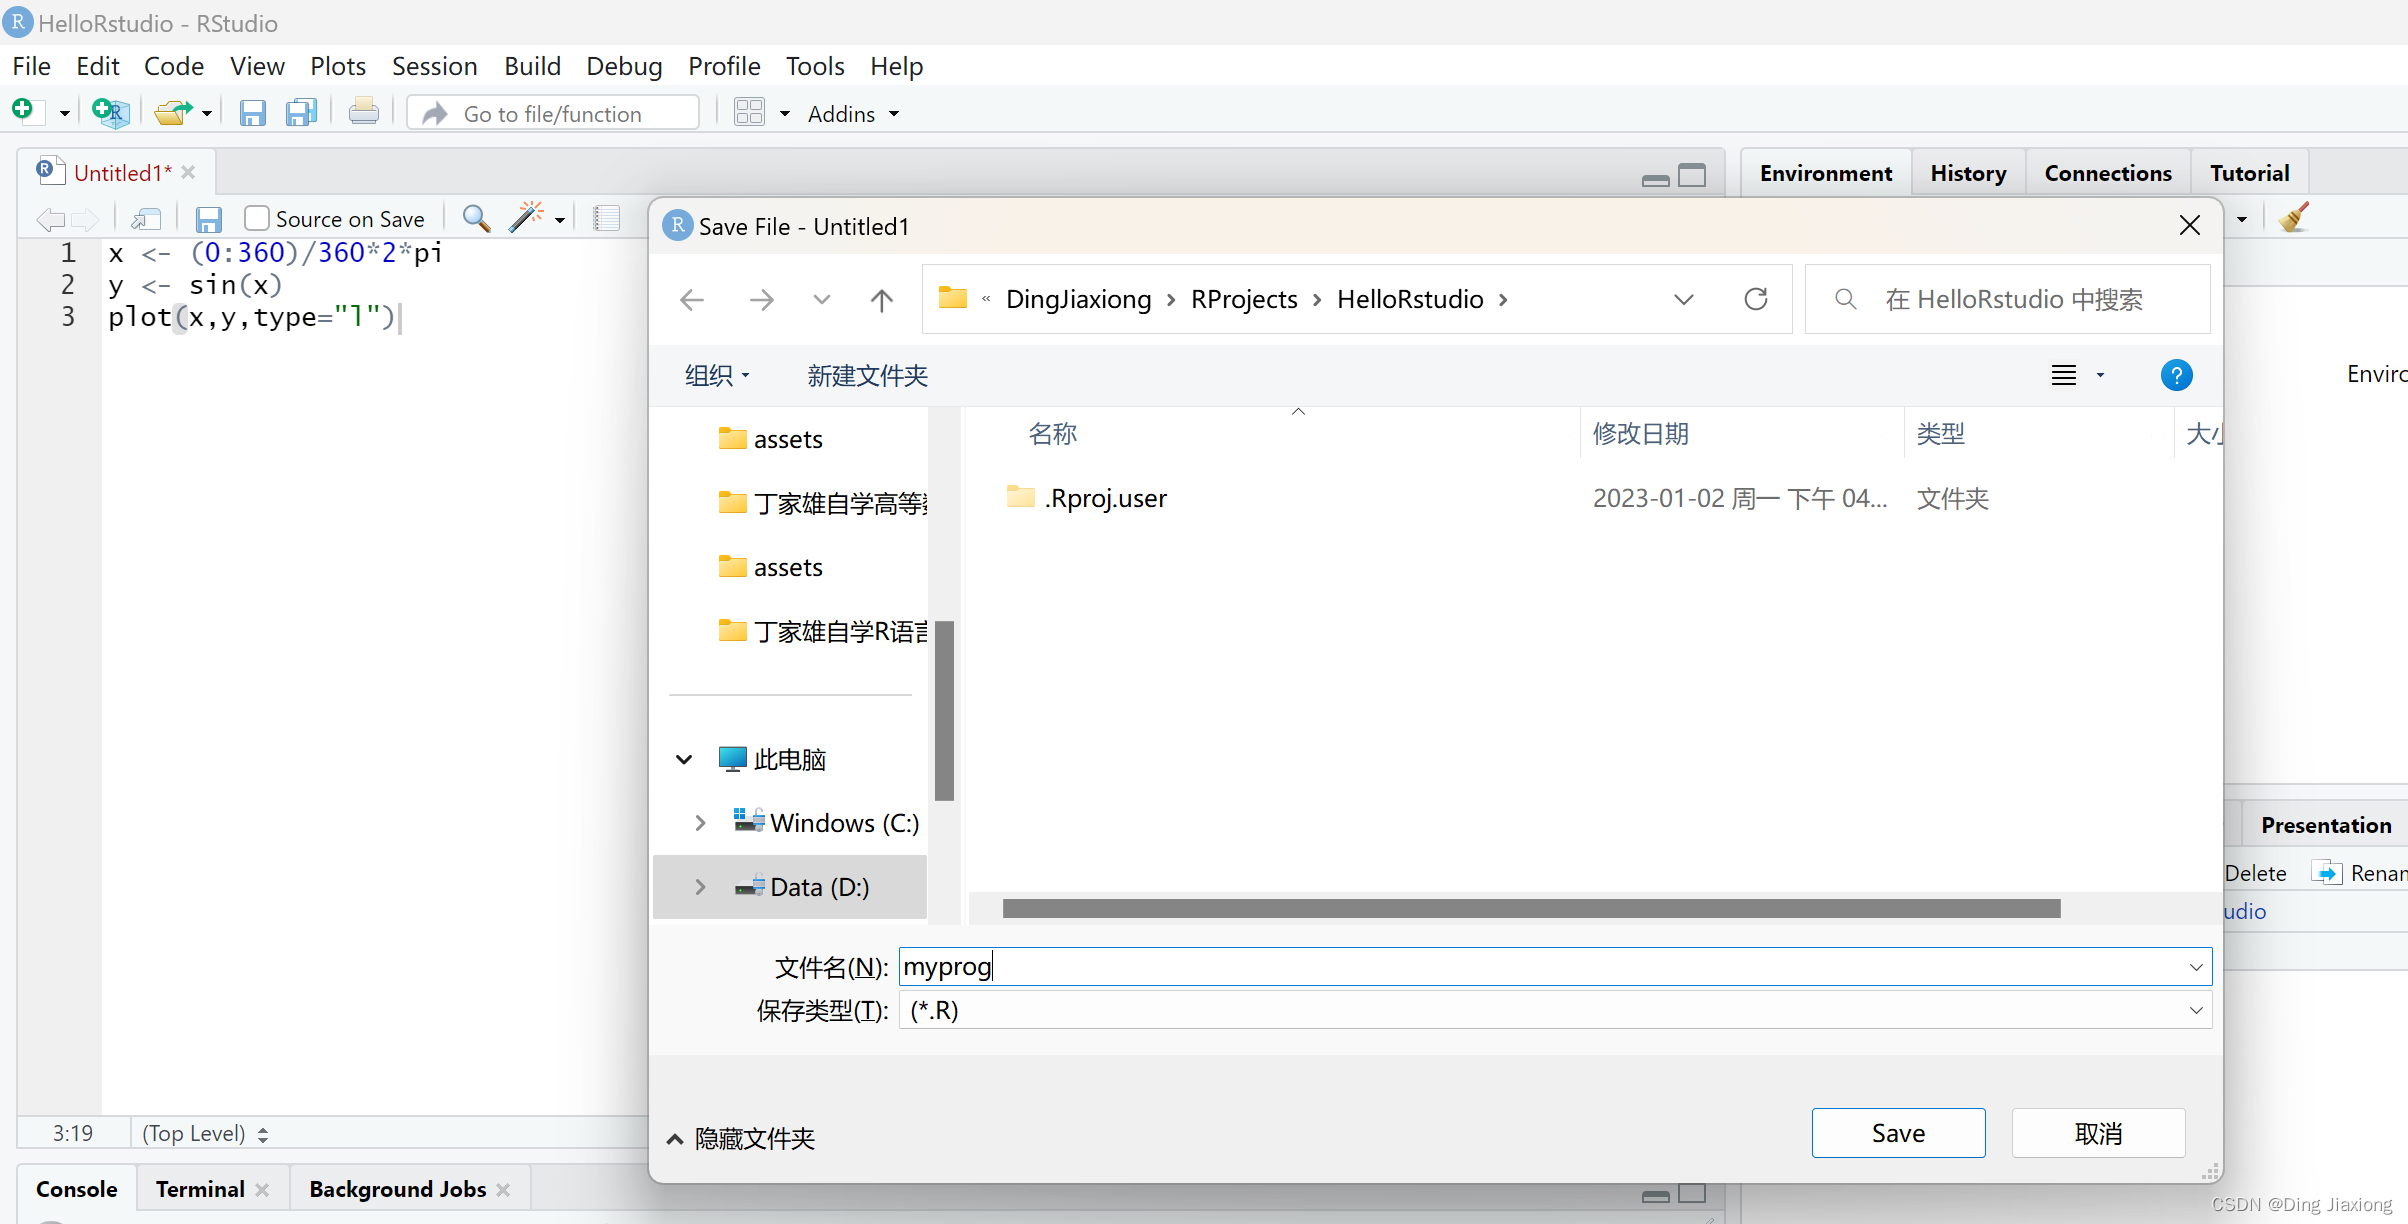Image resolution: width=2408 pixels, height=1224 pixels.
Task: Expand the Windows (C:) drive in sidebar
Action: pyautogui.click(x=699, y=822)
